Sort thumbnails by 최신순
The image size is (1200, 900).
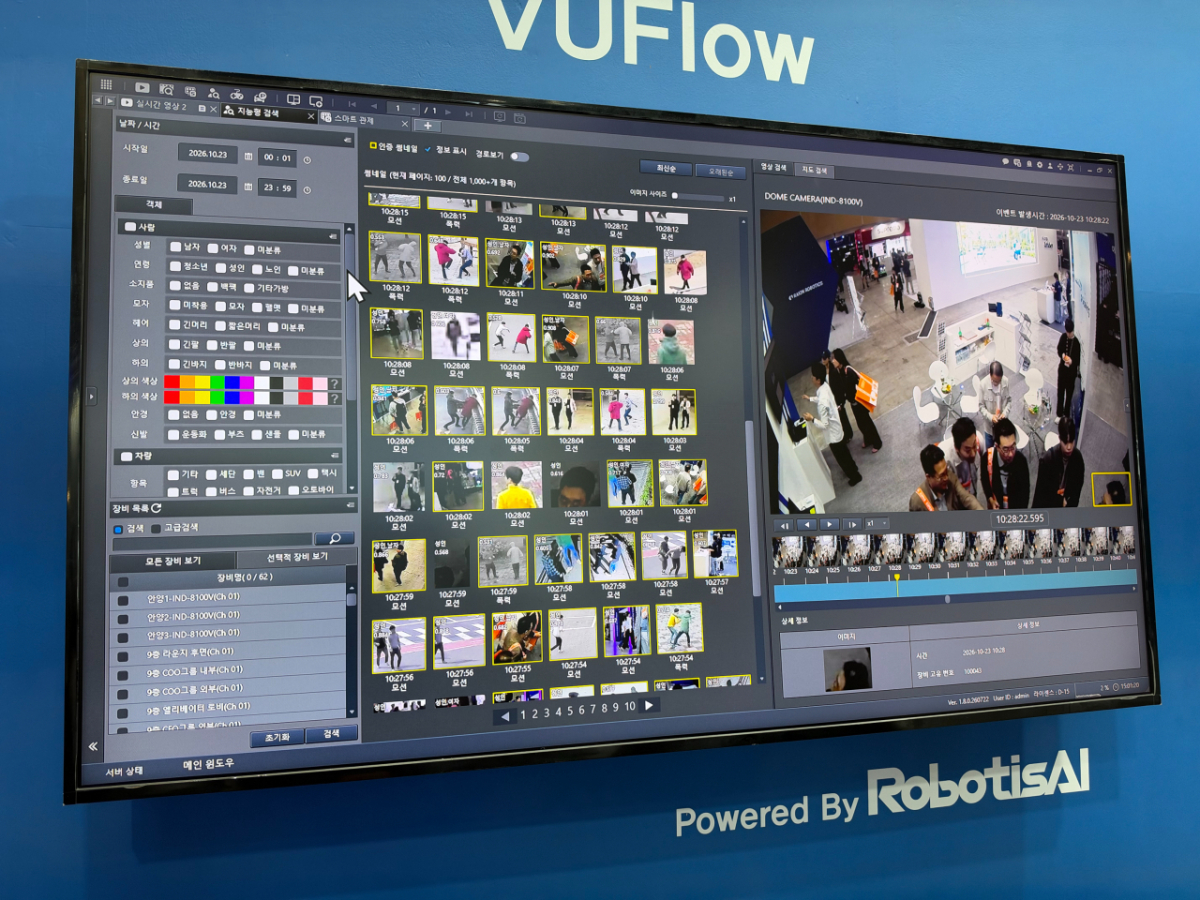coord(665,168)
